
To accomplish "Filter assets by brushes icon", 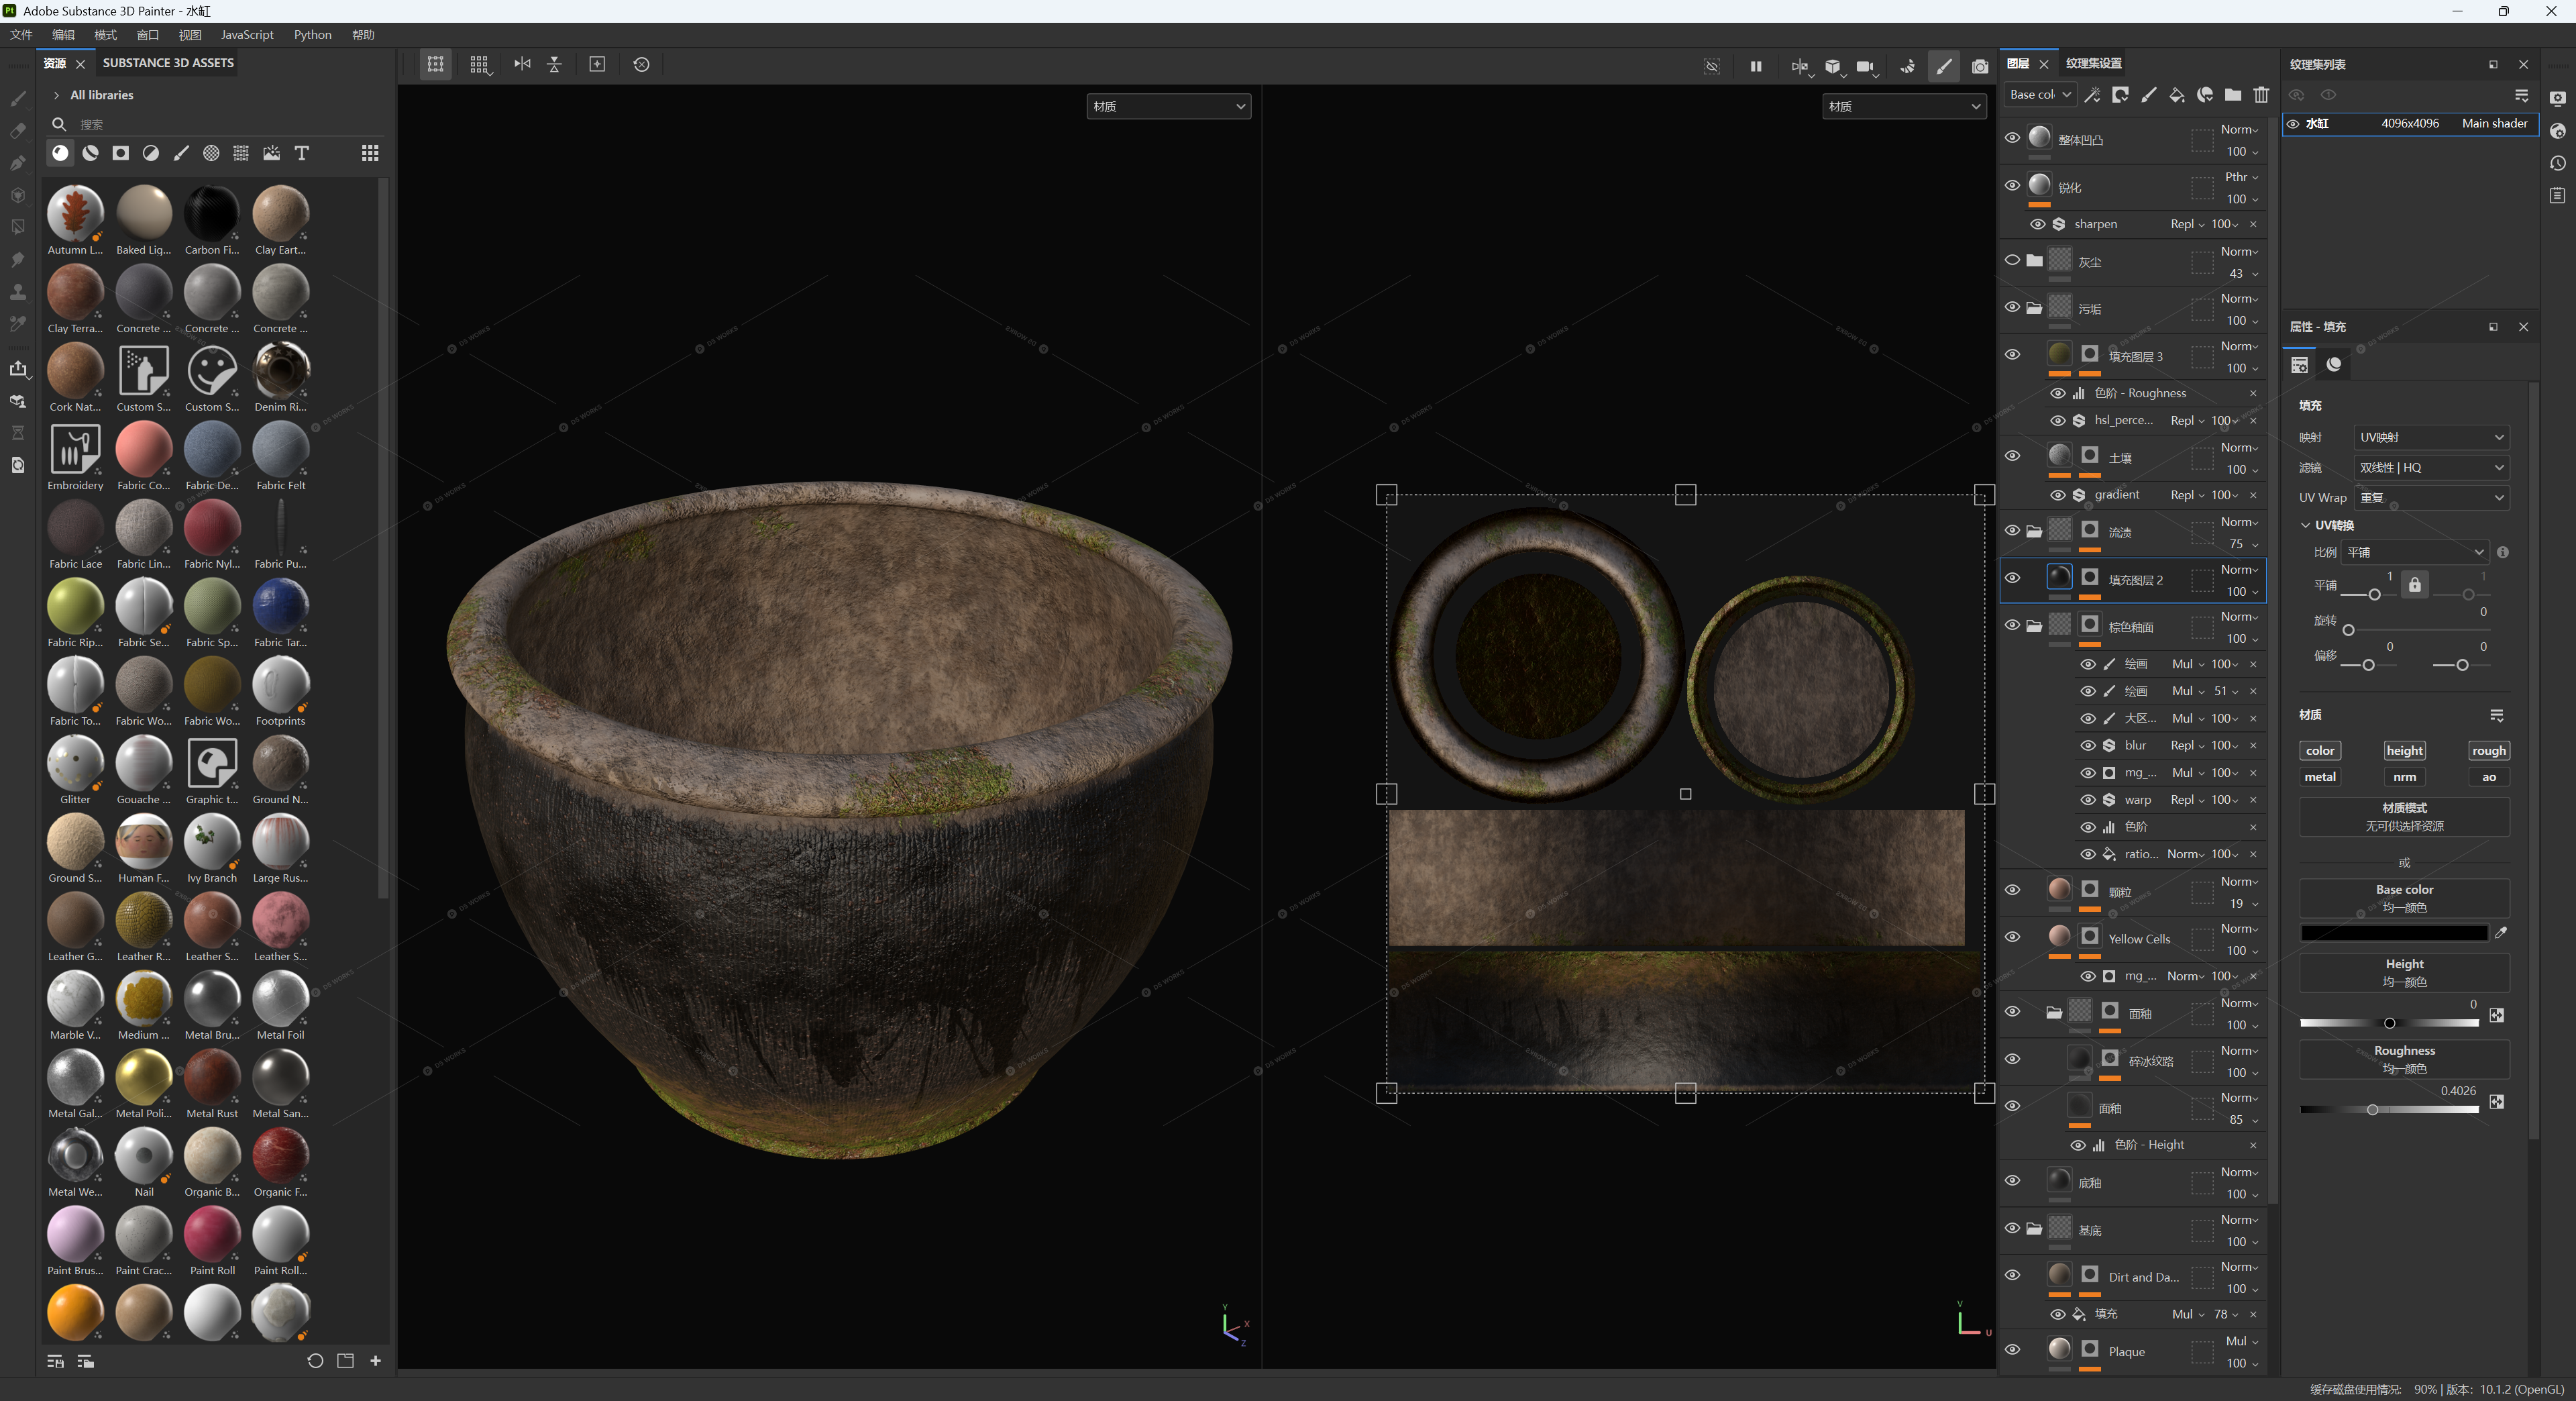I will pos(181,153).
